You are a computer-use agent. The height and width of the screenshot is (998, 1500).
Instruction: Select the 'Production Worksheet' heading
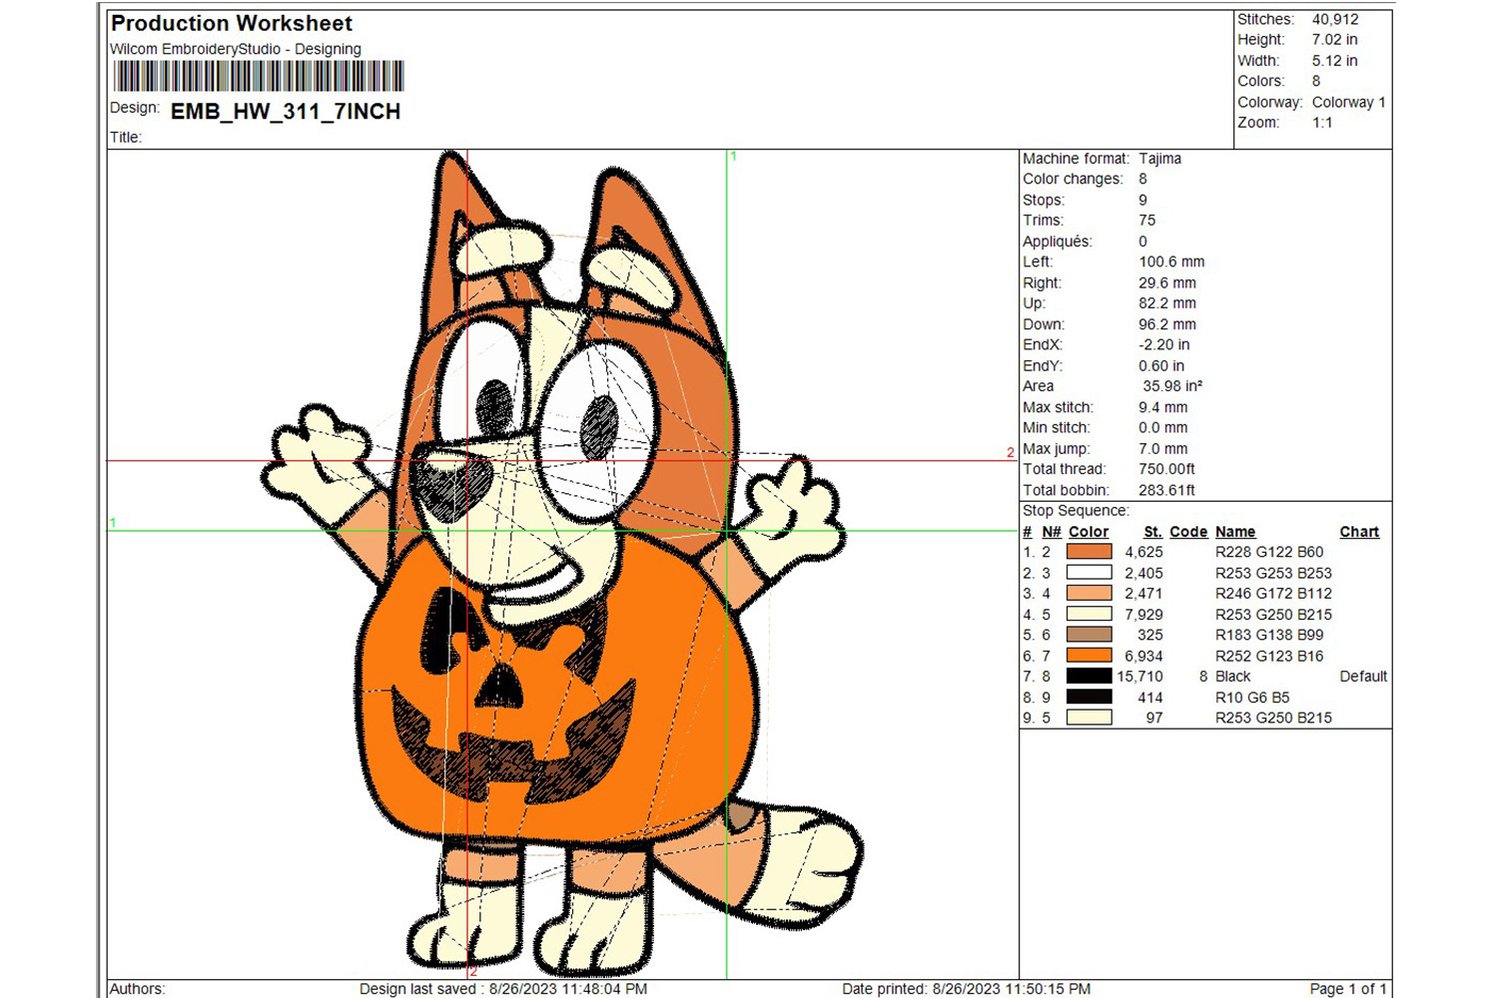pos(231,23)
